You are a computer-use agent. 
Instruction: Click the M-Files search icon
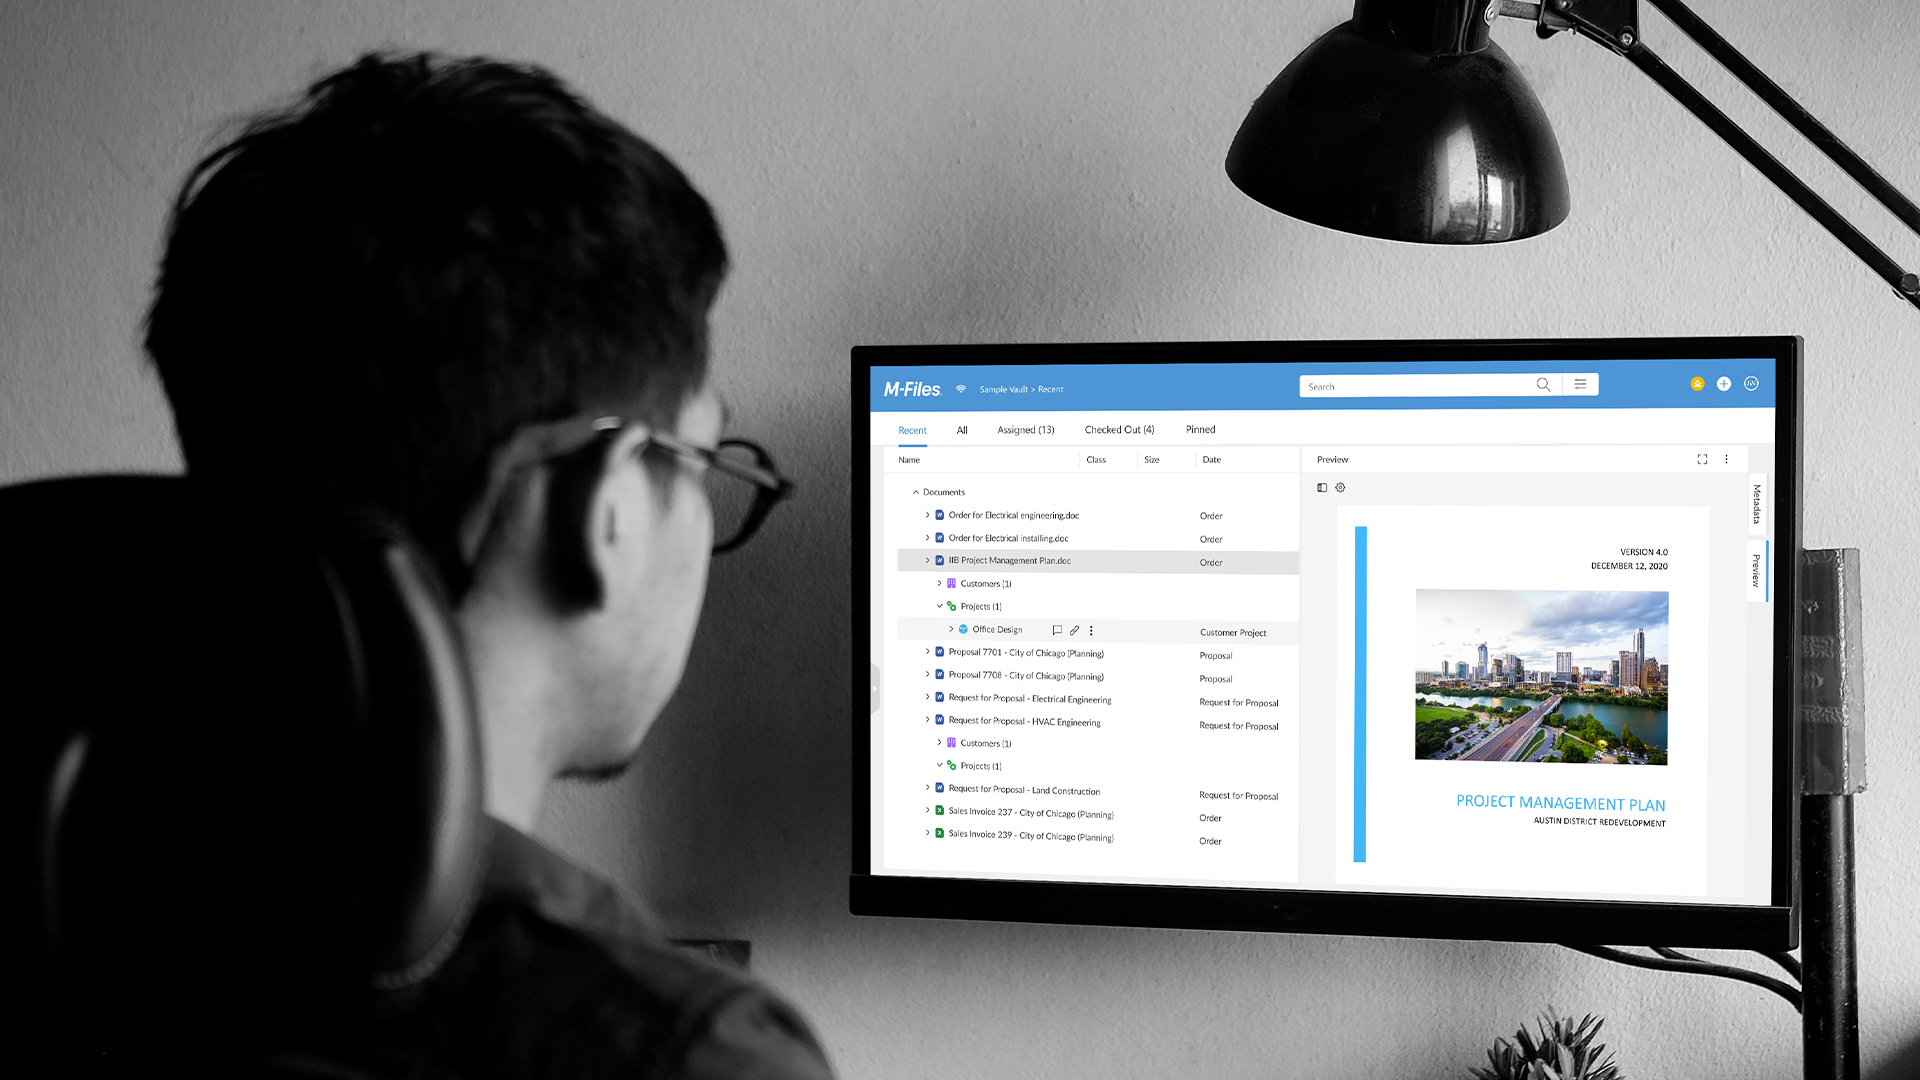[1542, 385]
